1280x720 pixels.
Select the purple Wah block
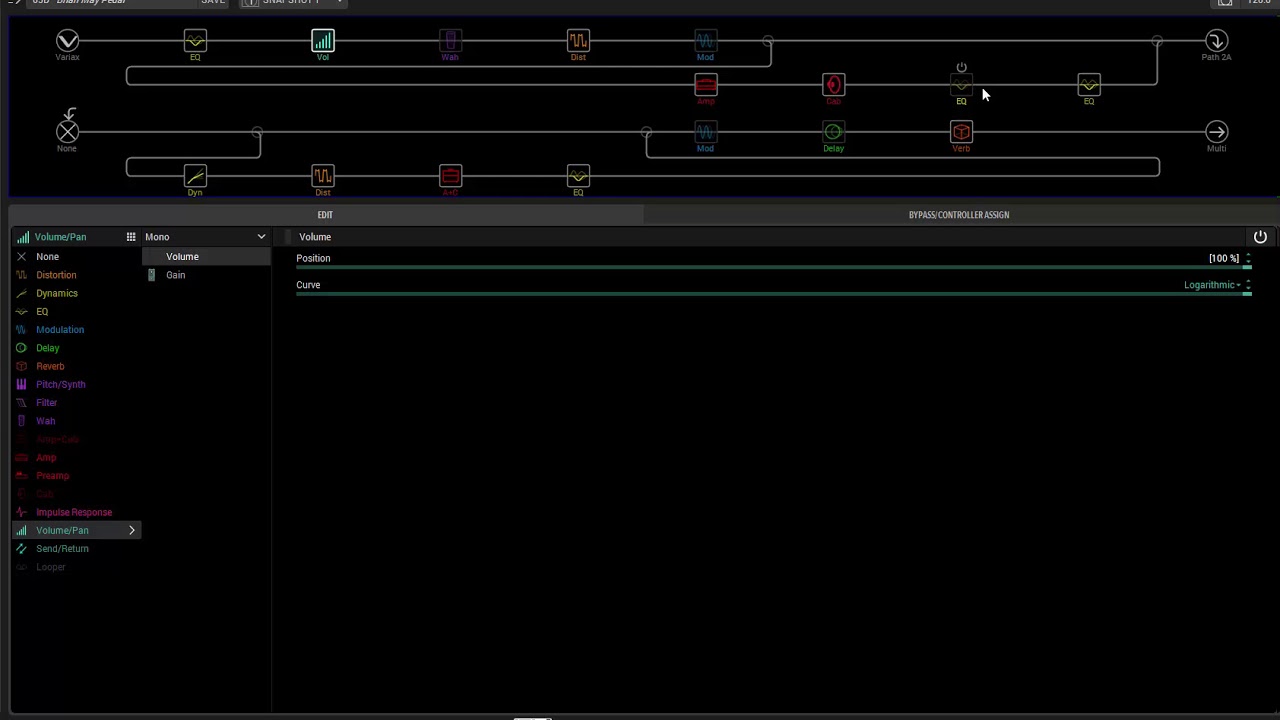(x=450, y=41)
